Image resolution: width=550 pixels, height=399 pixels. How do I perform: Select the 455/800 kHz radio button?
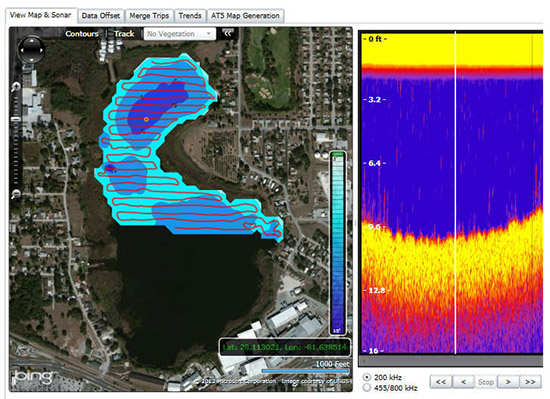click(x=367, y=388)
